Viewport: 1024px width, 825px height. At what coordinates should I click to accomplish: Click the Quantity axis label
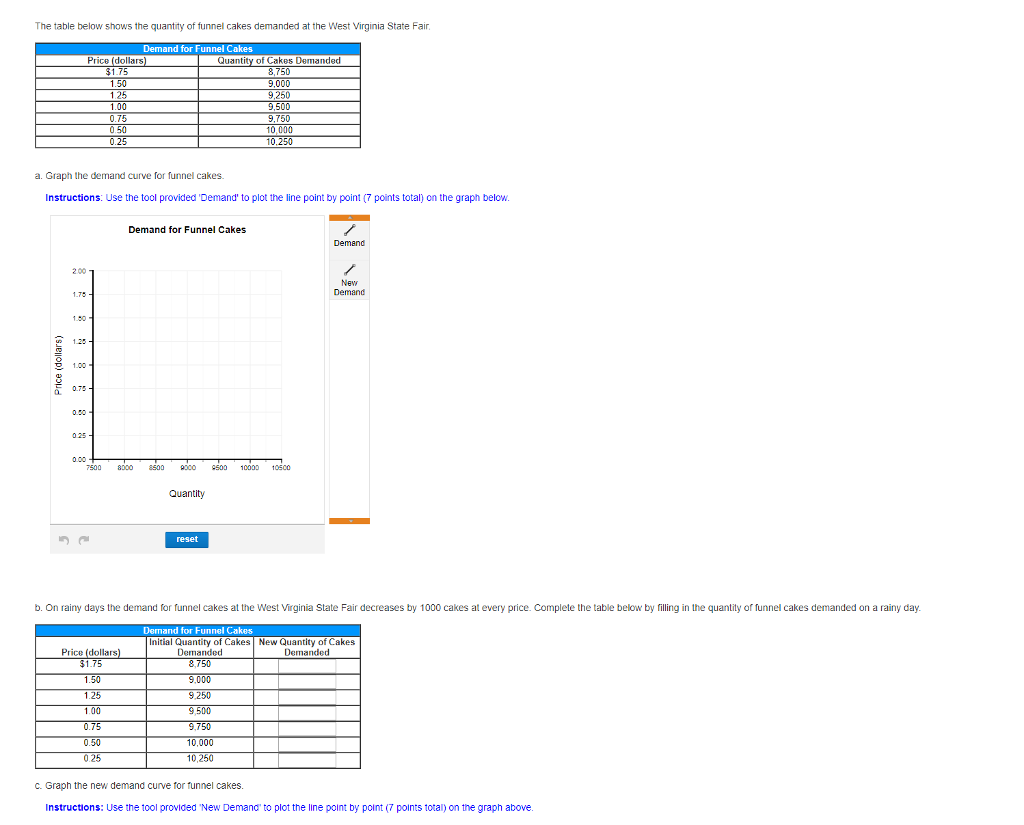coord(185,493)
